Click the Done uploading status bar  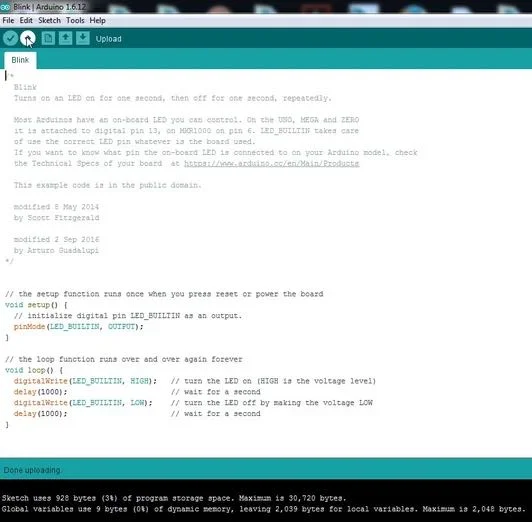266,470
